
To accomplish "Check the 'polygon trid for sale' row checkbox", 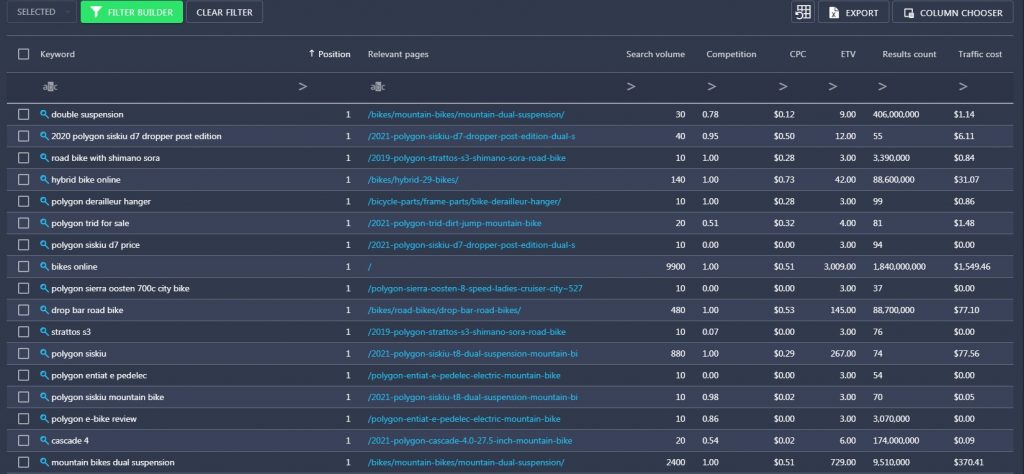I will coord(24,223).
